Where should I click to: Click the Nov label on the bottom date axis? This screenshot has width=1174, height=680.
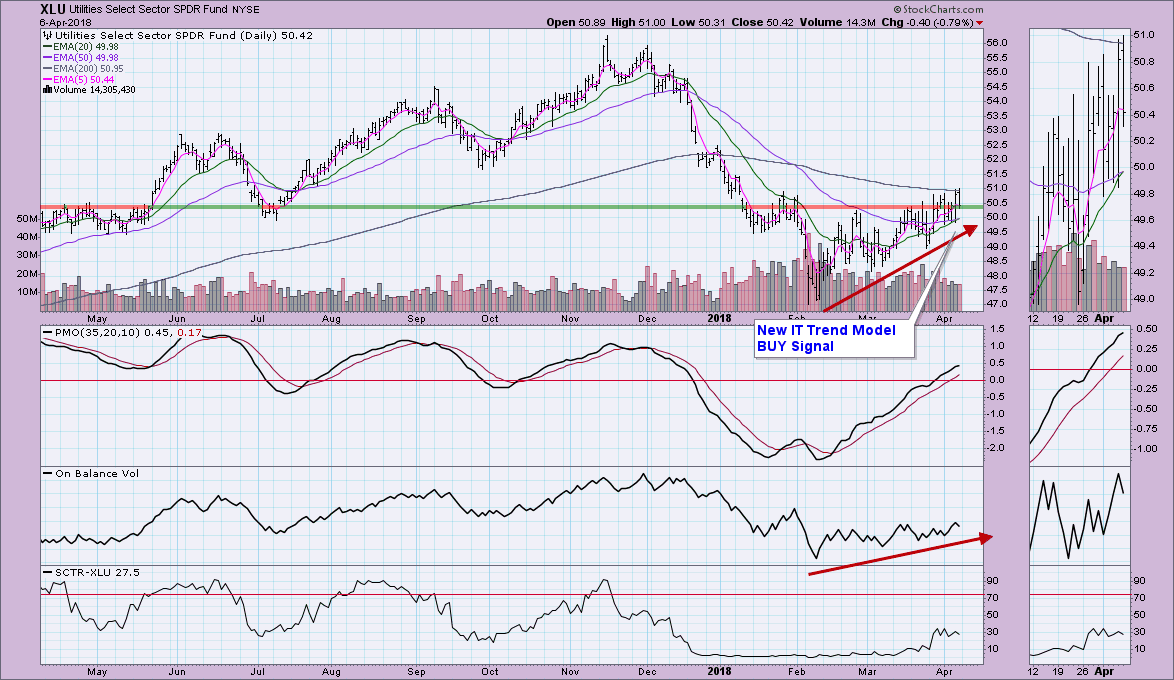pos(571,672)
